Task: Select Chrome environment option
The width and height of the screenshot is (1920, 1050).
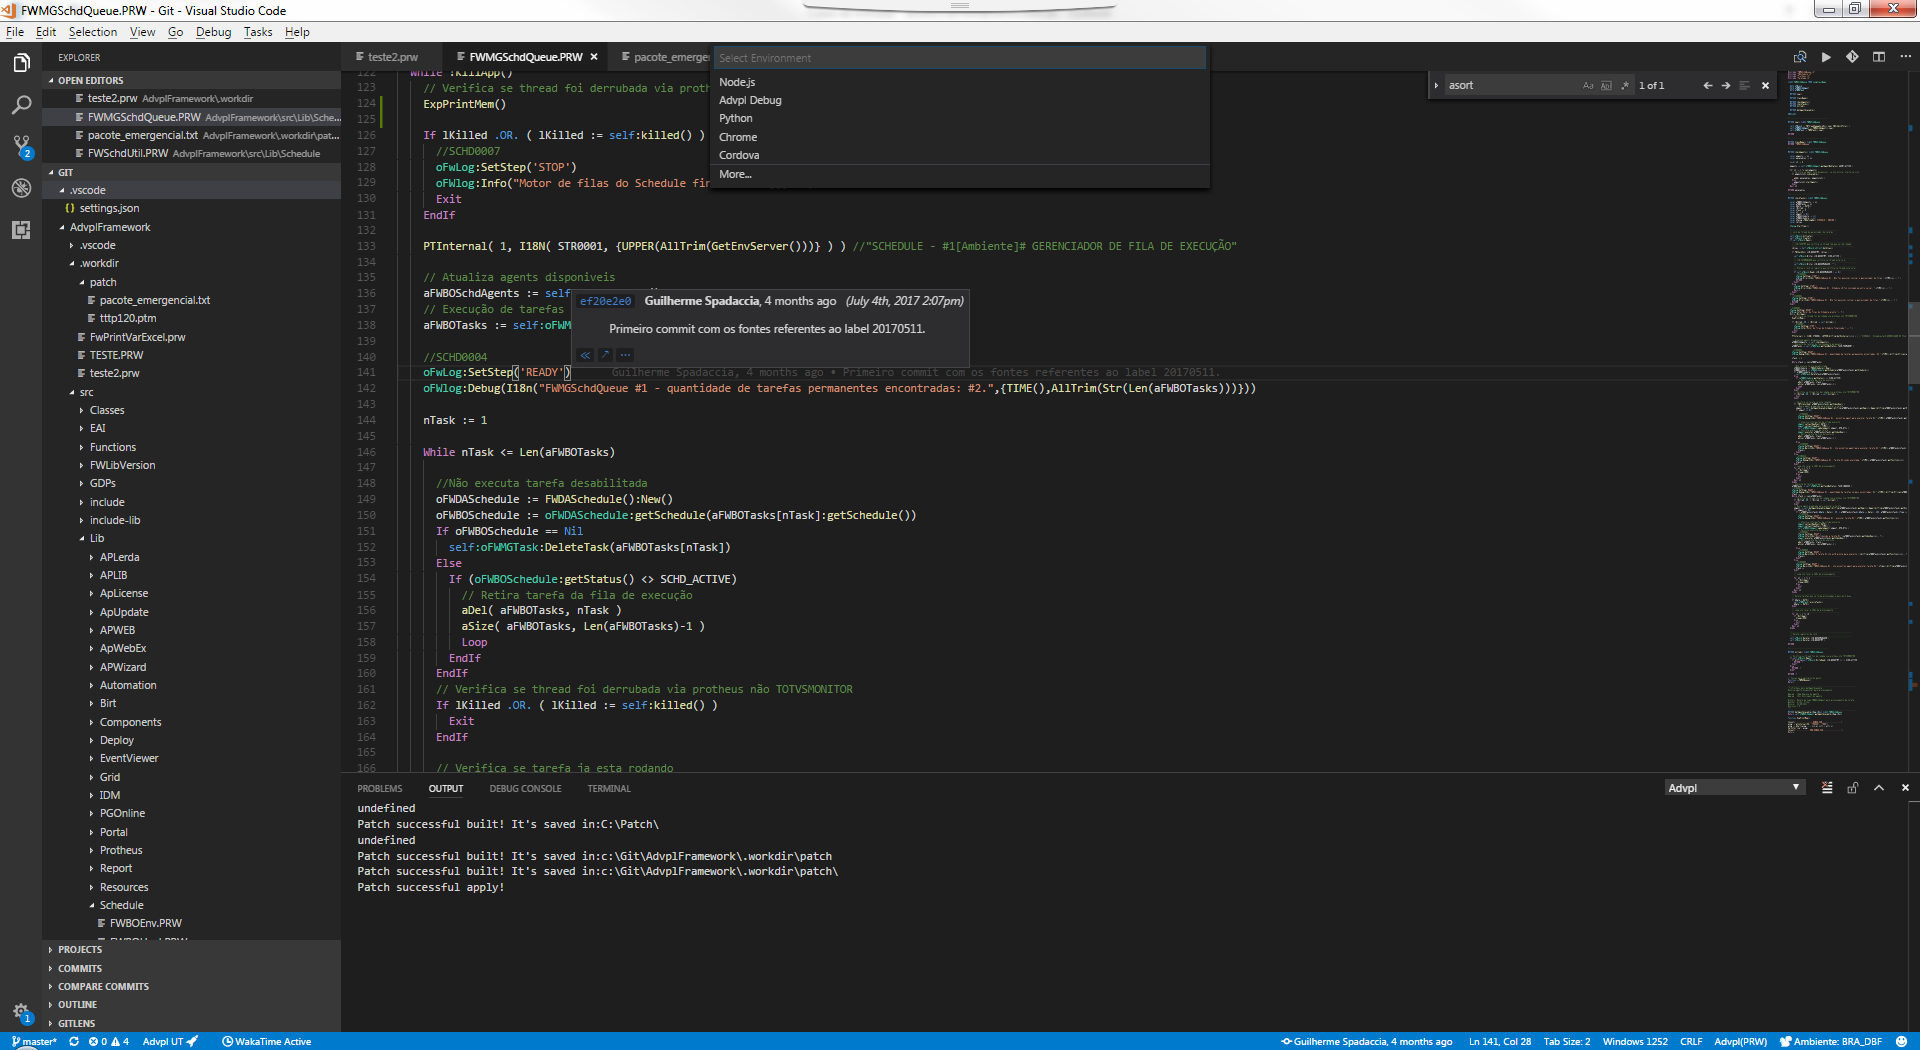Action: coord(961,137)
